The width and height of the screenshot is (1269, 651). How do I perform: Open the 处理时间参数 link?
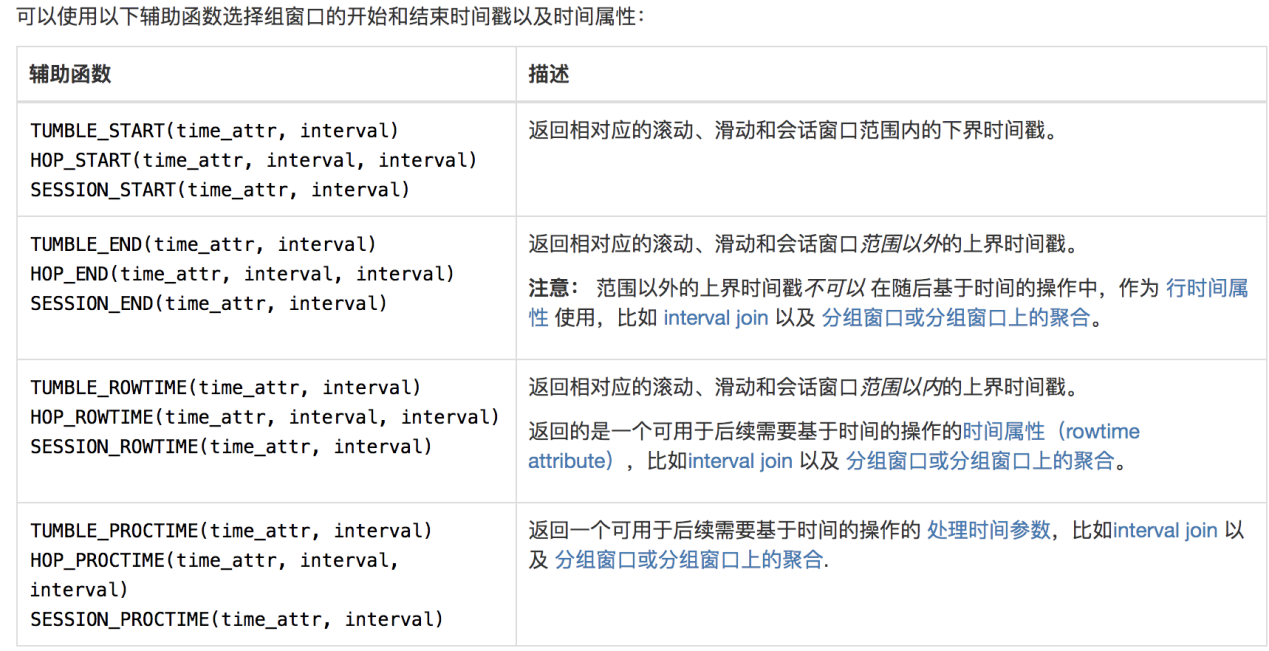click(989, 530)
